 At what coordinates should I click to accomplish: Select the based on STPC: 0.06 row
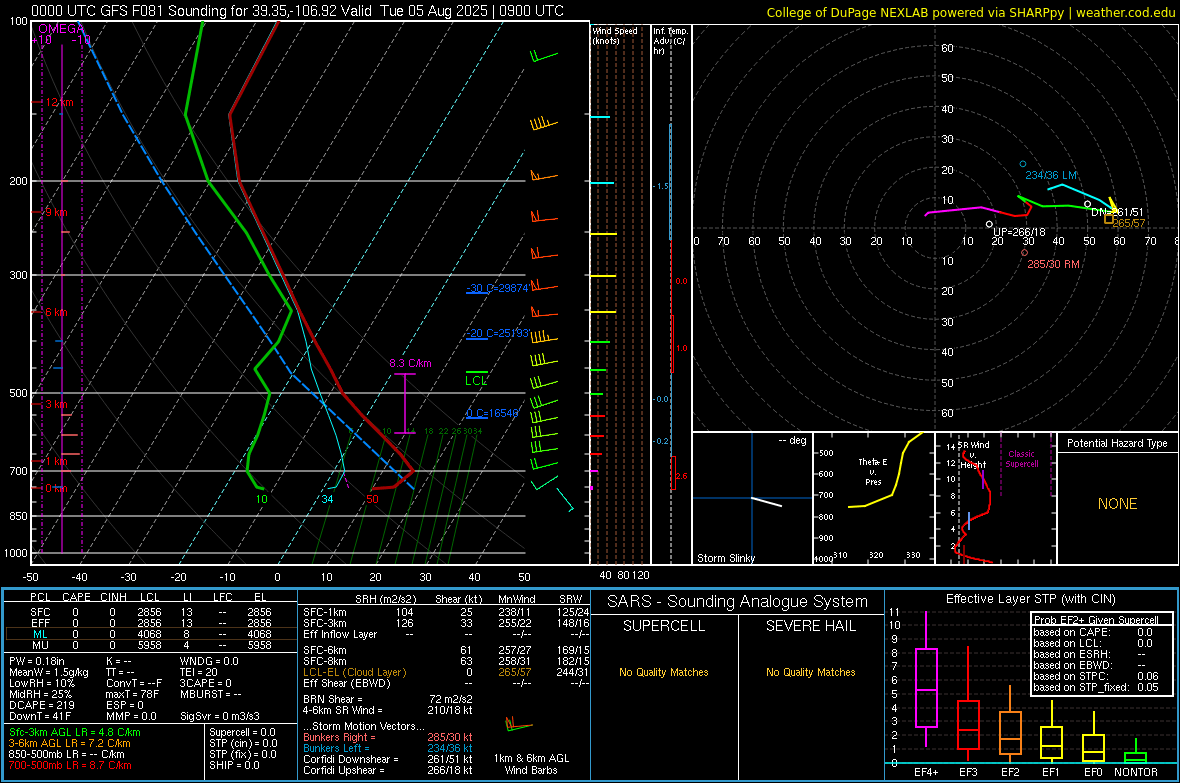pos(1096,676)
